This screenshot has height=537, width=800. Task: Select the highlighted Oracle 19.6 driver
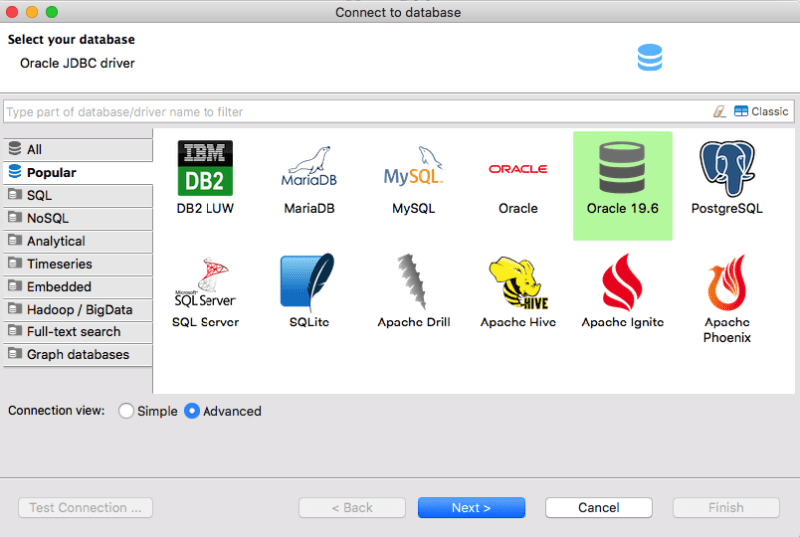coord(622,186)
